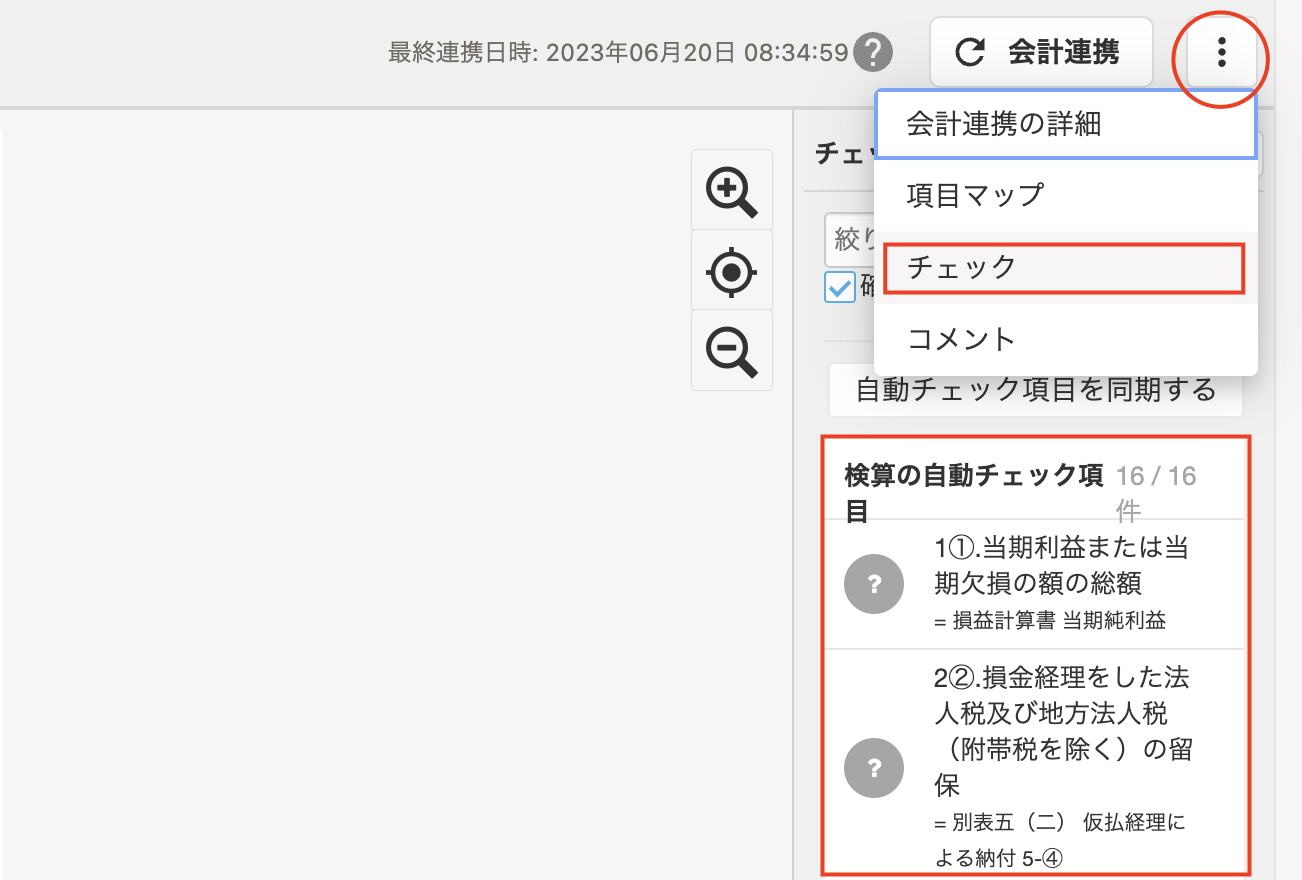Click the zoom in magnifier icon
Screen dimensions: 1302x880
click(x=732, y=190)
